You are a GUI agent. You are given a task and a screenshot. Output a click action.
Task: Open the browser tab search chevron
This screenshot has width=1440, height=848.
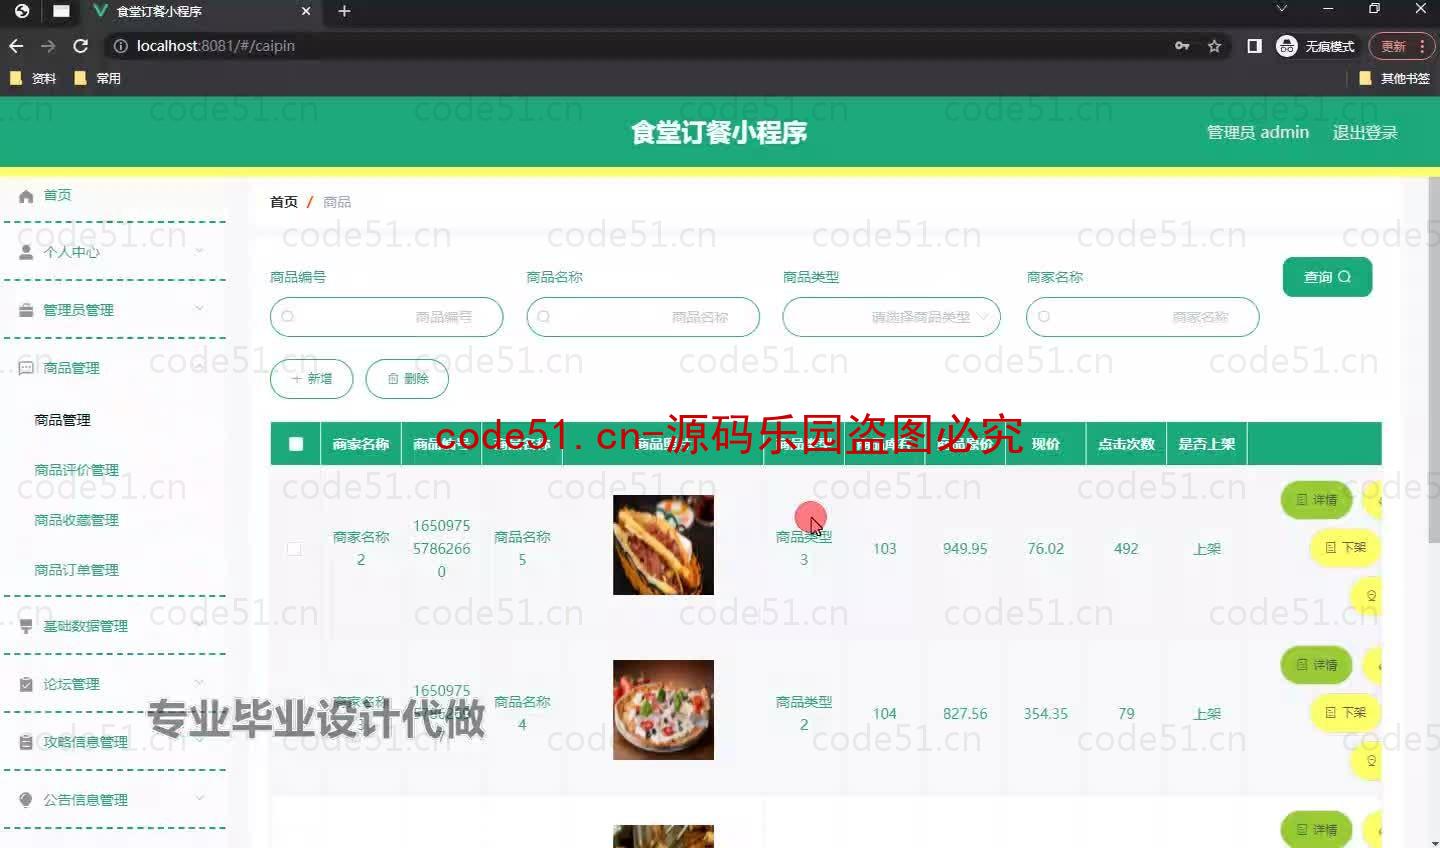(1282, 9)
